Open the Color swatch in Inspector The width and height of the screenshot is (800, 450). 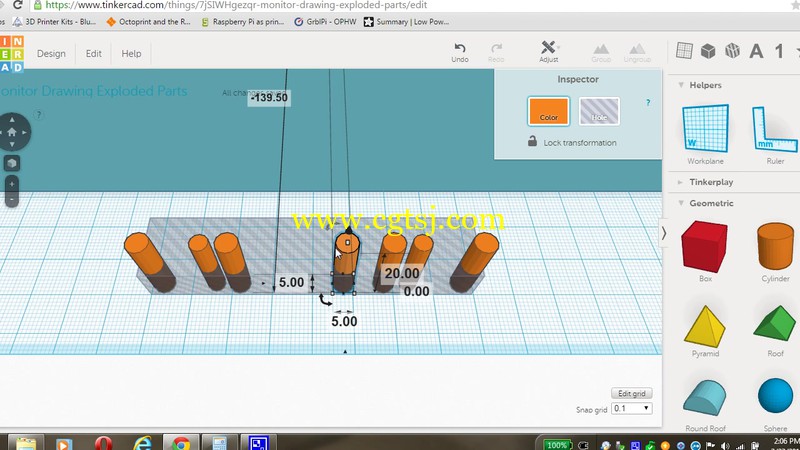coord(548,111)
